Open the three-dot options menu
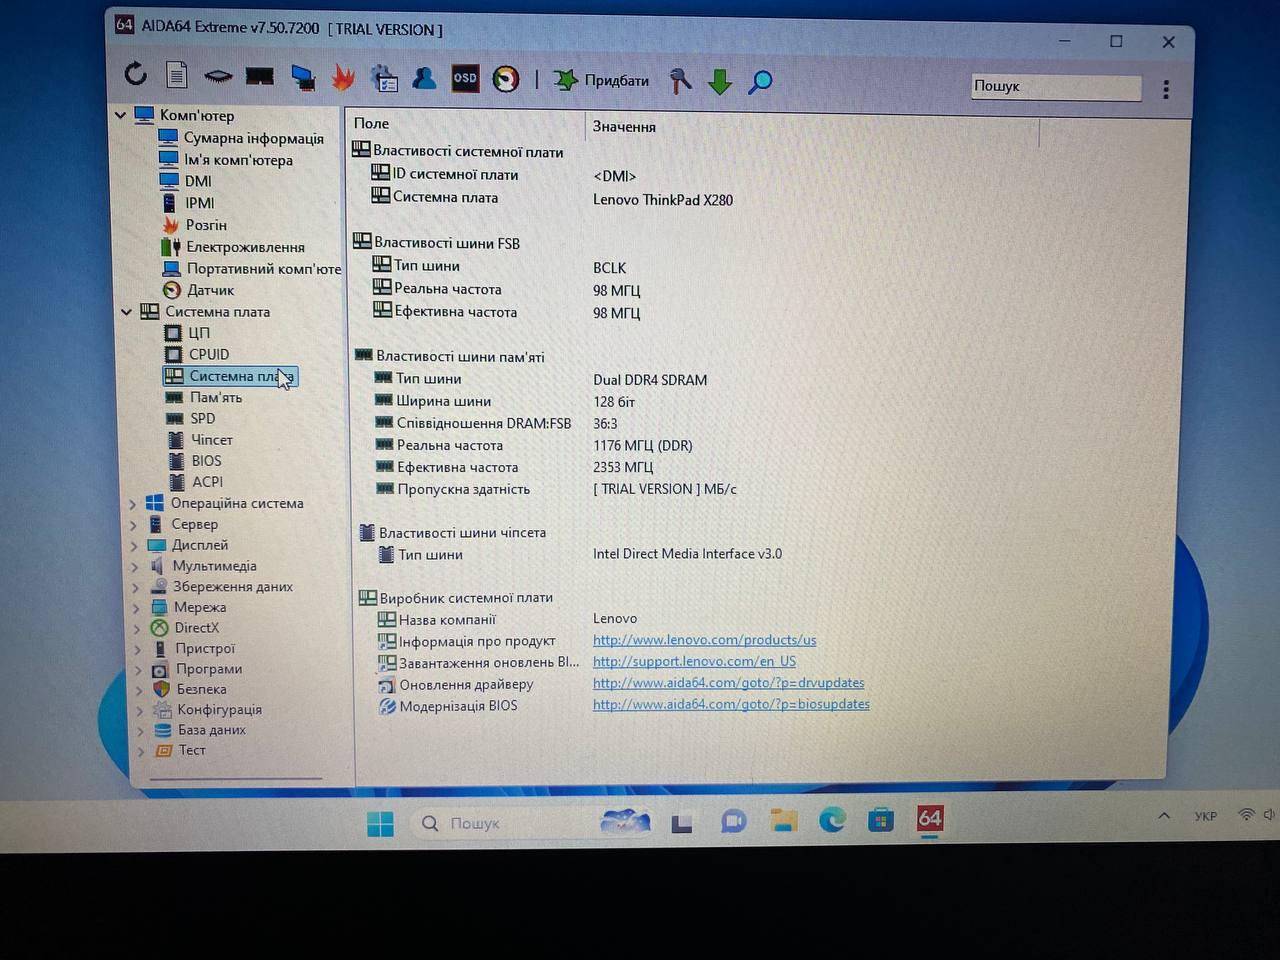Image resolution: width=1280 pixels, height=960 pixels. tap(1166, 89)
